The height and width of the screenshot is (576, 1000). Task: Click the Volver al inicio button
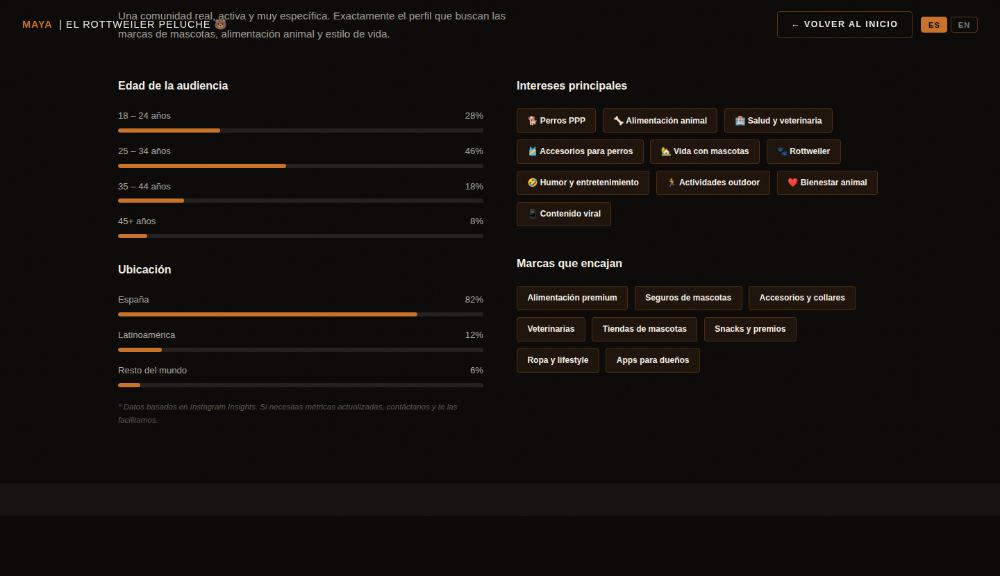point(844,24)
